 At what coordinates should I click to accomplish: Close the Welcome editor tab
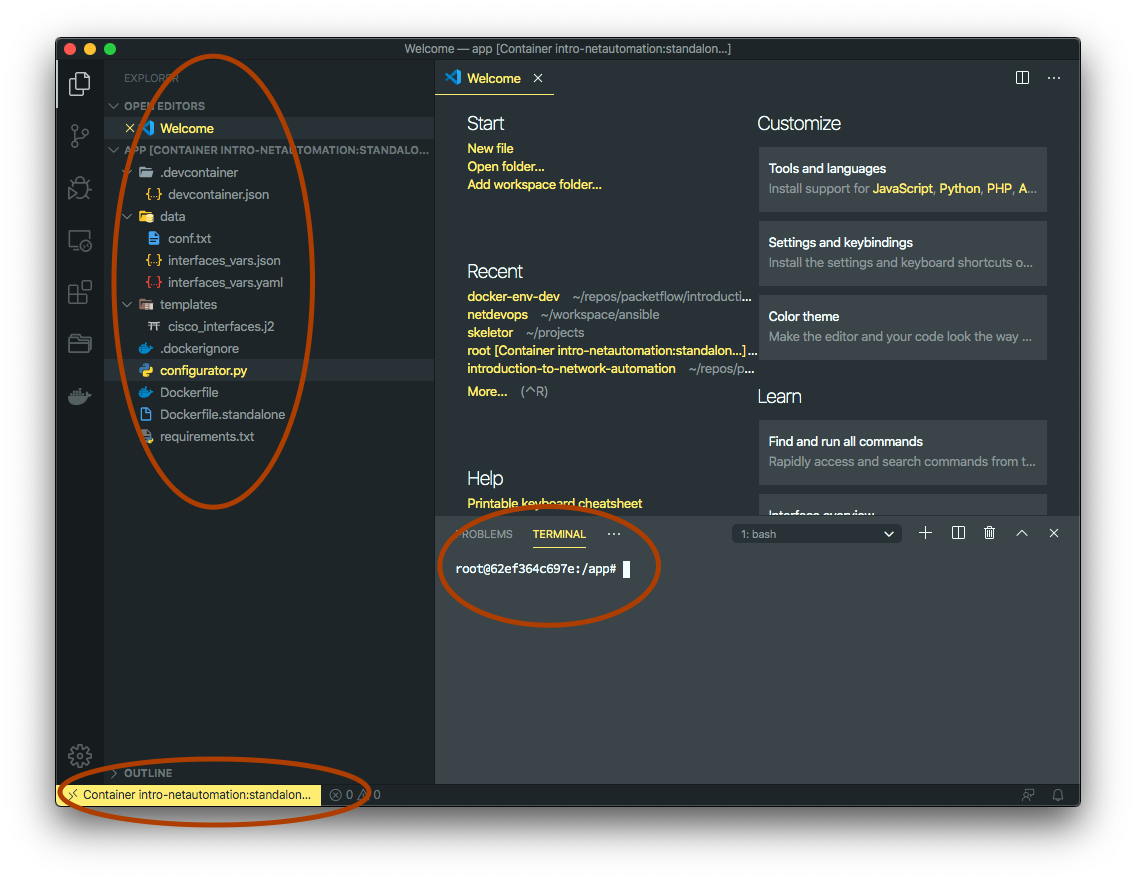538,78
